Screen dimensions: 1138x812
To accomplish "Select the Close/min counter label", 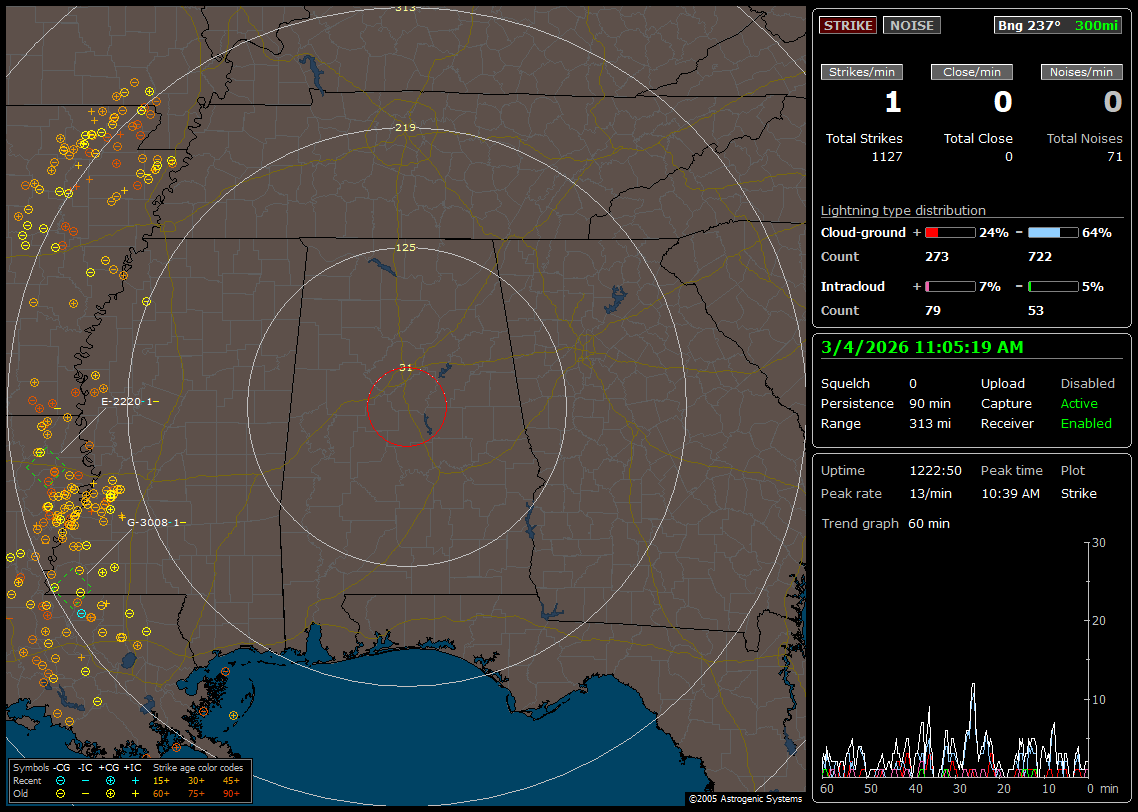I will click(x=972, y=72).
